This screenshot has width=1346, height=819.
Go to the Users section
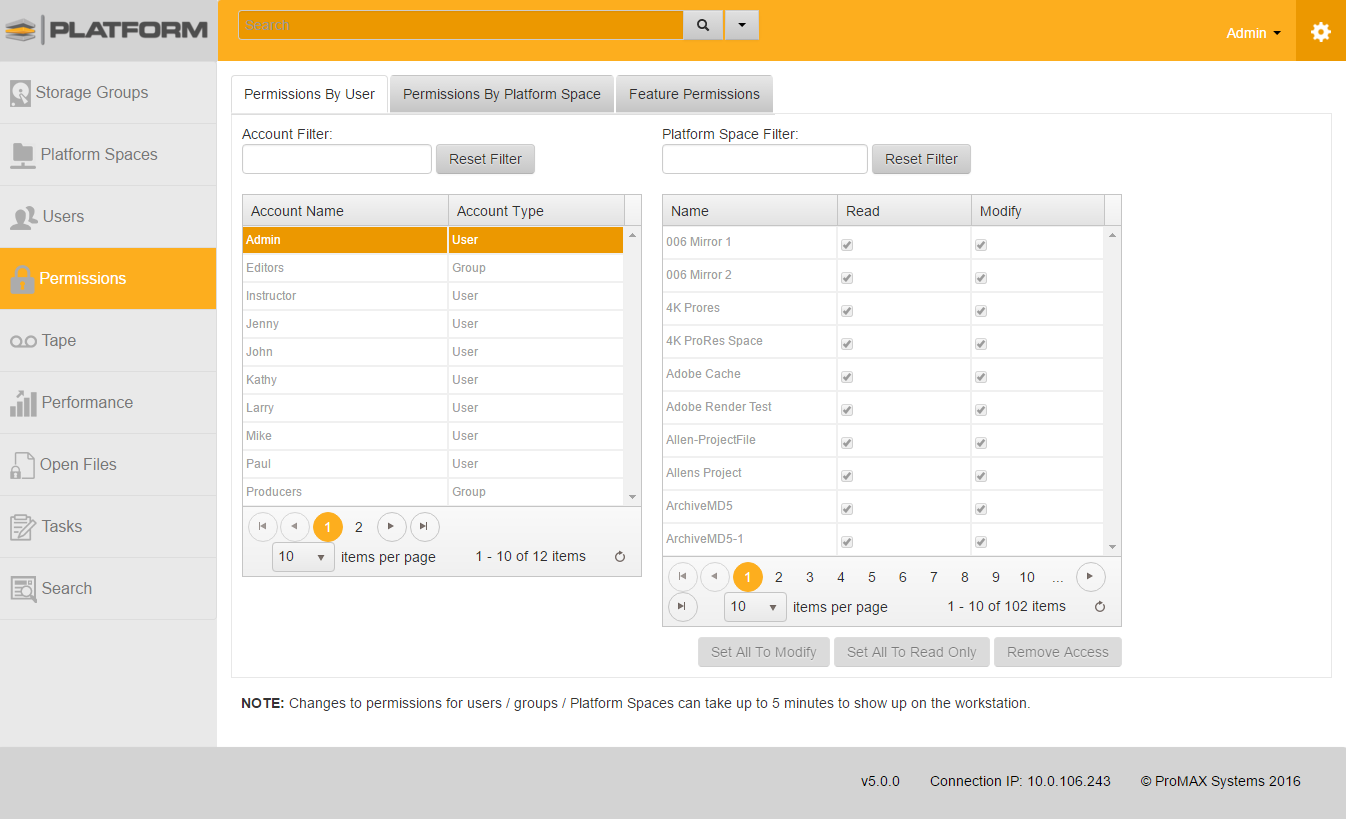point(108,217)
